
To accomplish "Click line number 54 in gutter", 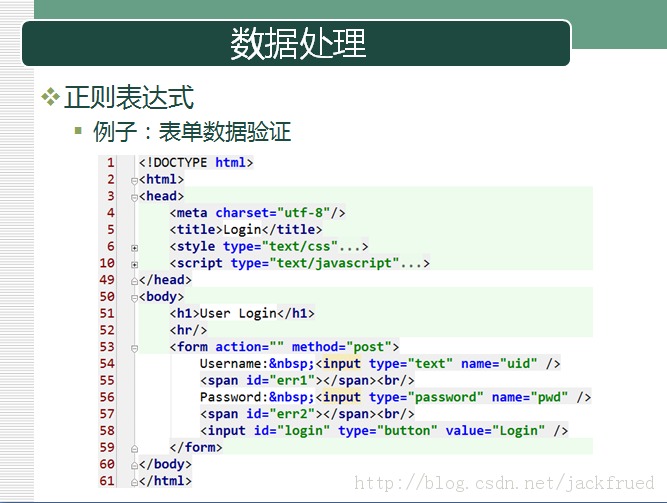I will coord(107,364).
